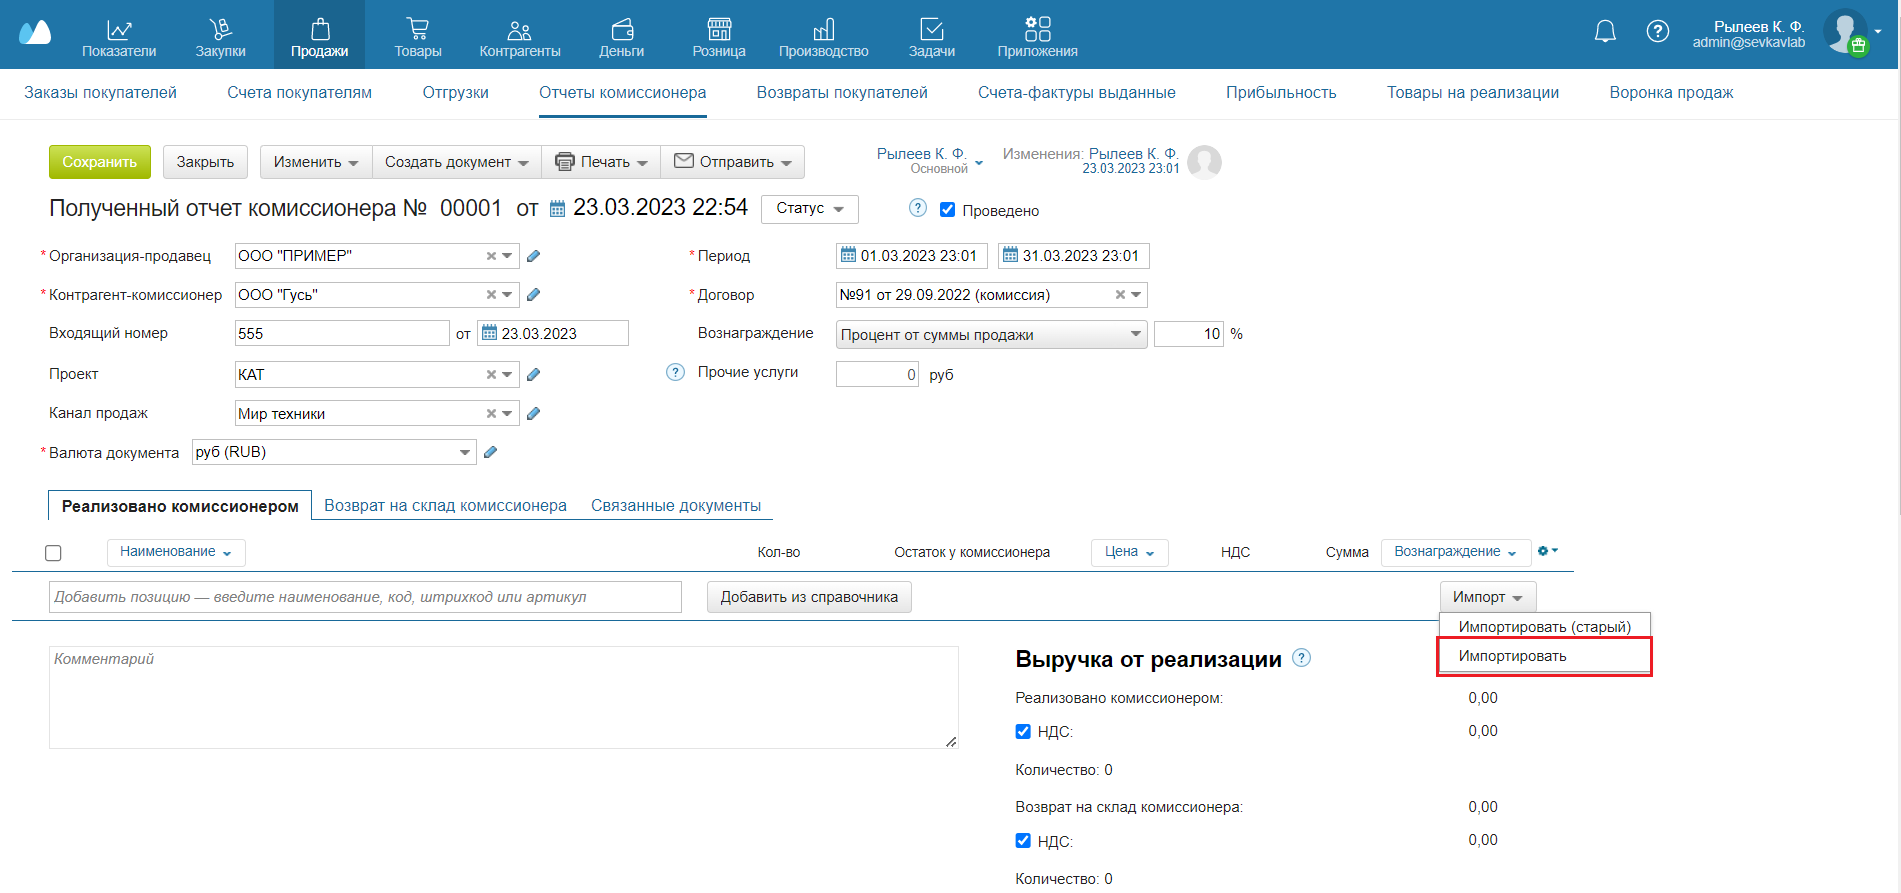This screenshot has height=893, width=1901.
Task: Switch to Возврат на склад комиссионера tab
Action: click(445, 506)
